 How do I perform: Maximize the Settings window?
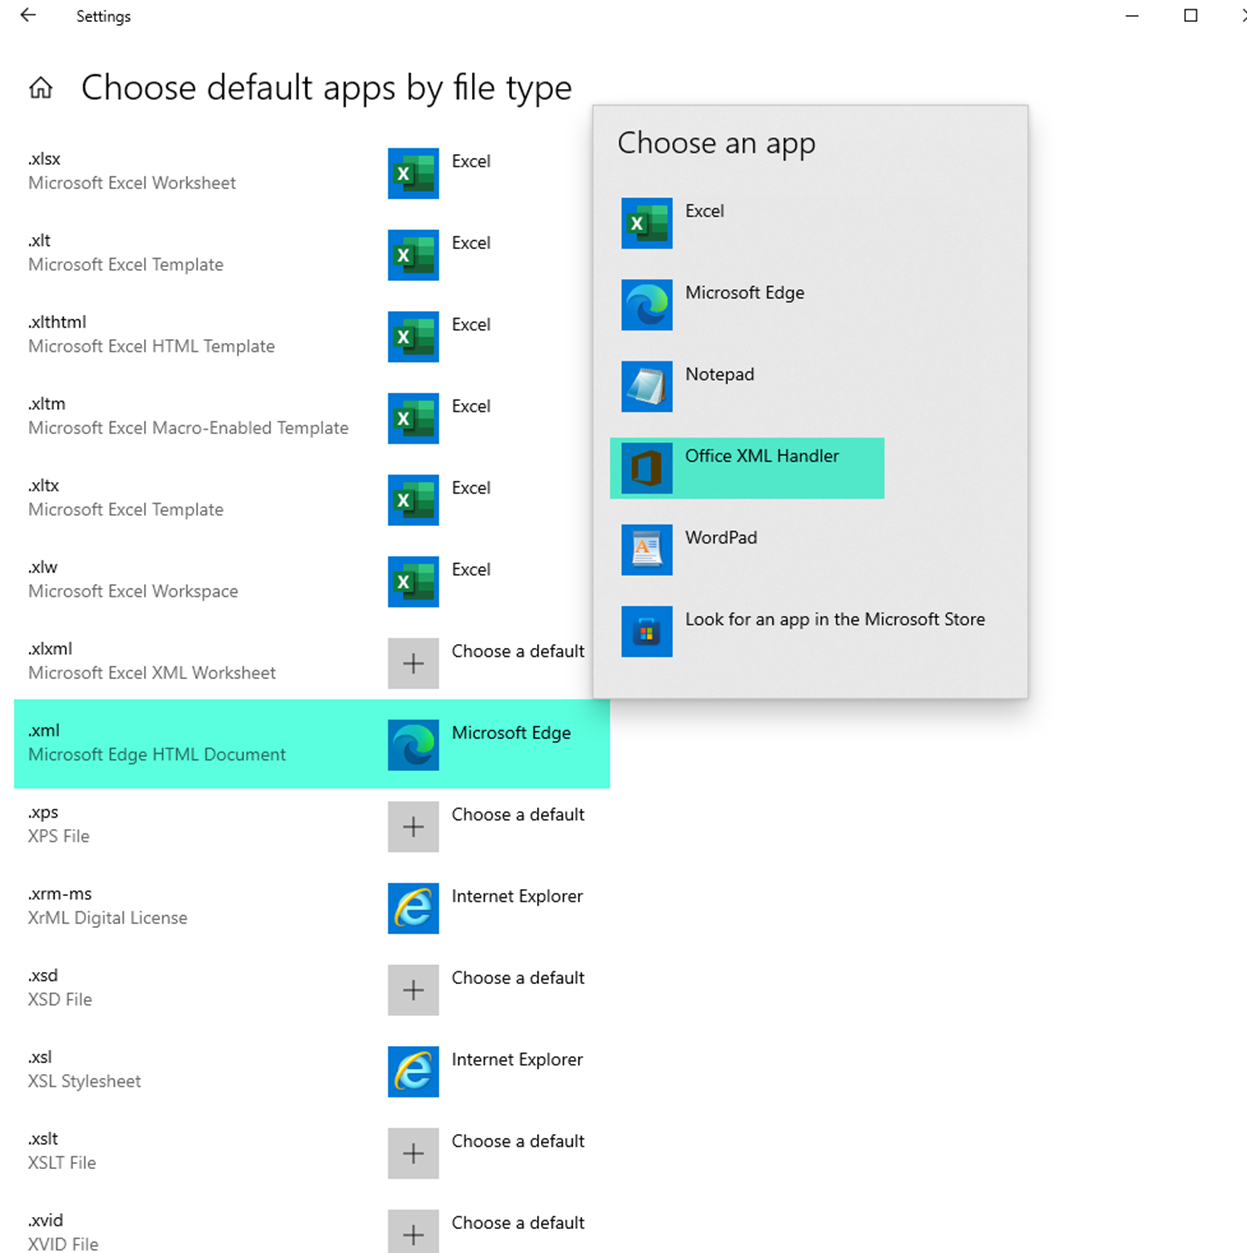(x=1190, y=16)
